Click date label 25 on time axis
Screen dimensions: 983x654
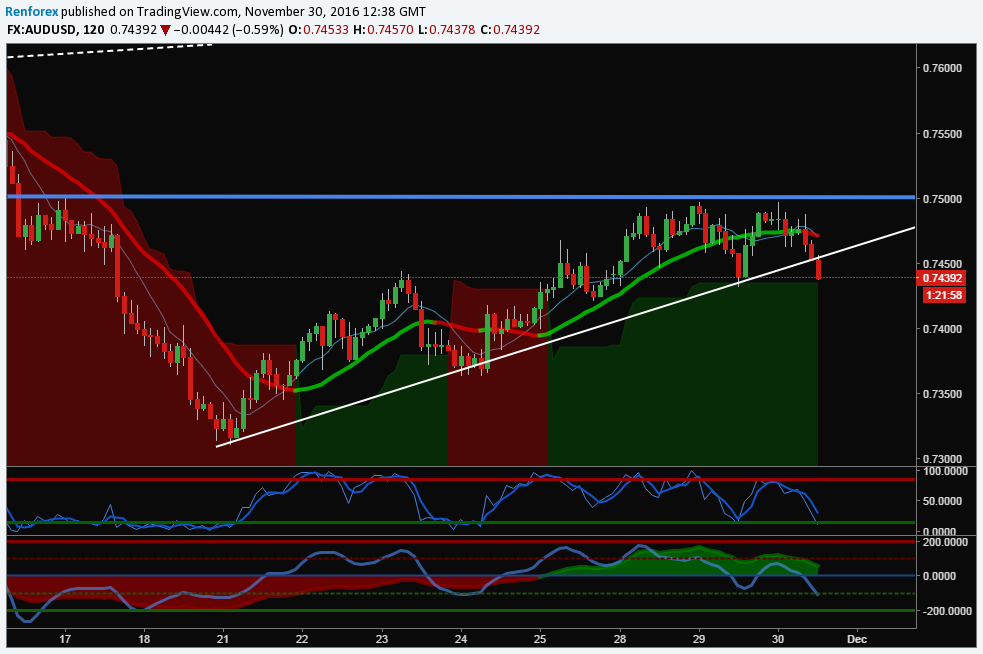tap(540, 639)
